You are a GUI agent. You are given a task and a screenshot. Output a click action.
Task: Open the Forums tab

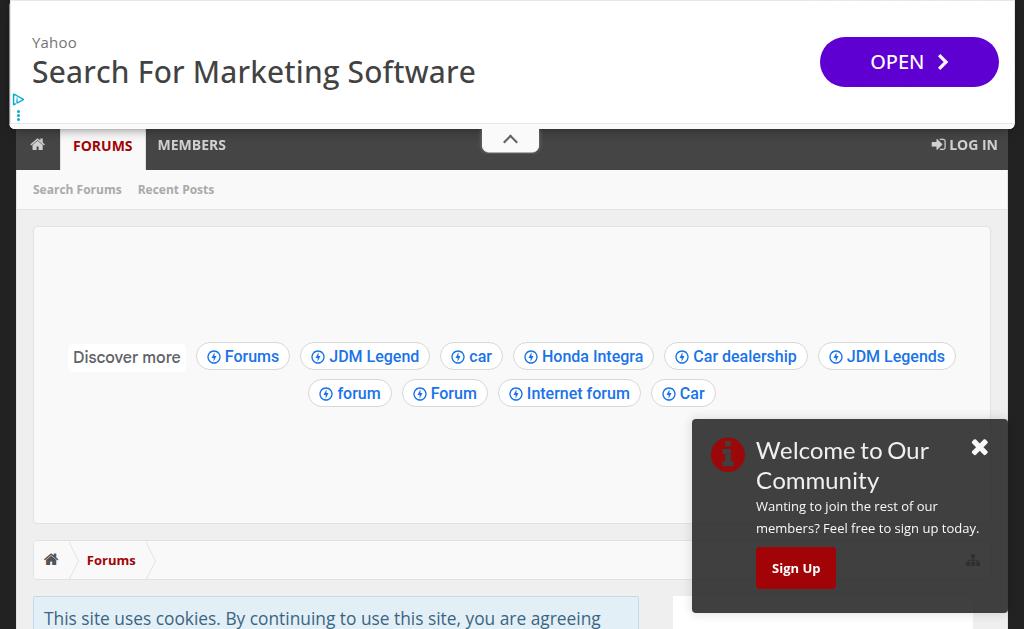(102, 146)
